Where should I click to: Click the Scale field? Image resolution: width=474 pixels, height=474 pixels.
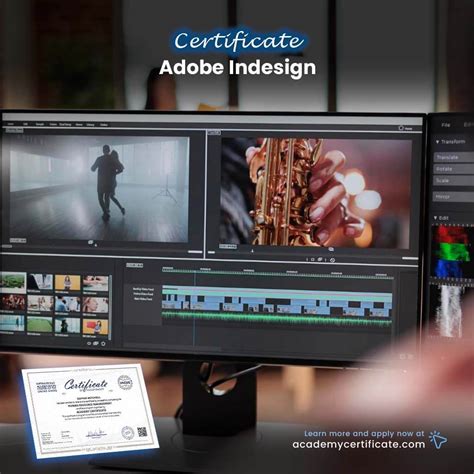tap(454, 180)
